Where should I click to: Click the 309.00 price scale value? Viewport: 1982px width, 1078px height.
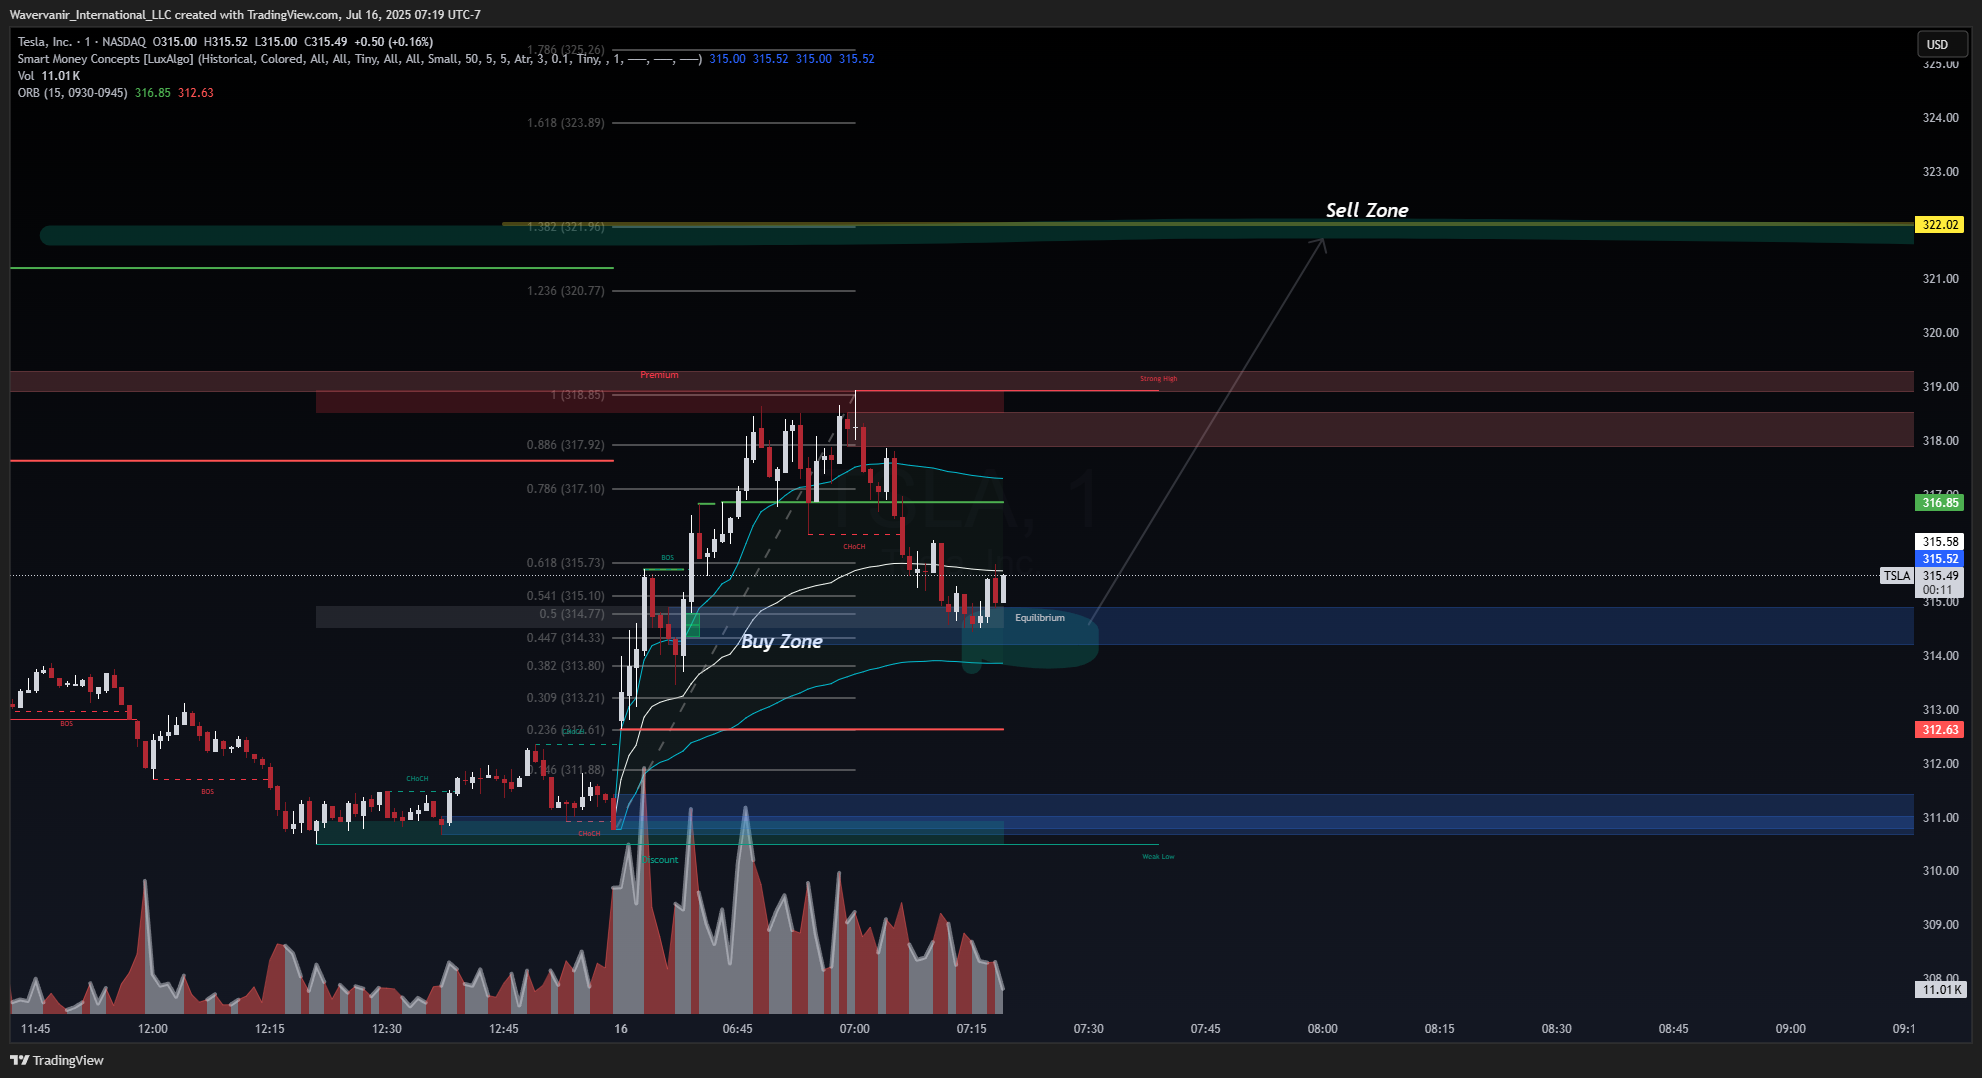coord(1941,925)
